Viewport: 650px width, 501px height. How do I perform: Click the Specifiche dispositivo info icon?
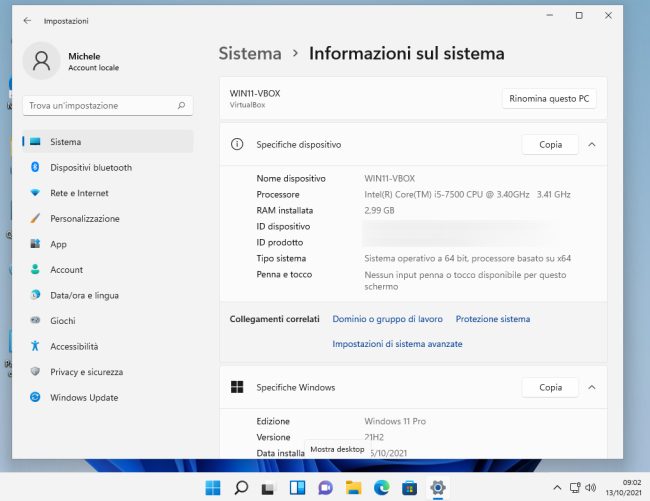[x=237, y=144]
